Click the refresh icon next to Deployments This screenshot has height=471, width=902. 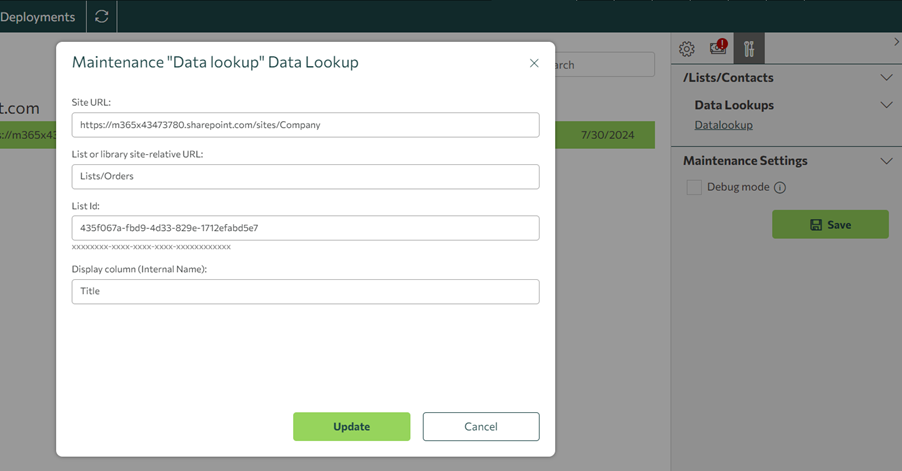pyautogui.click(x=102, y=17)
